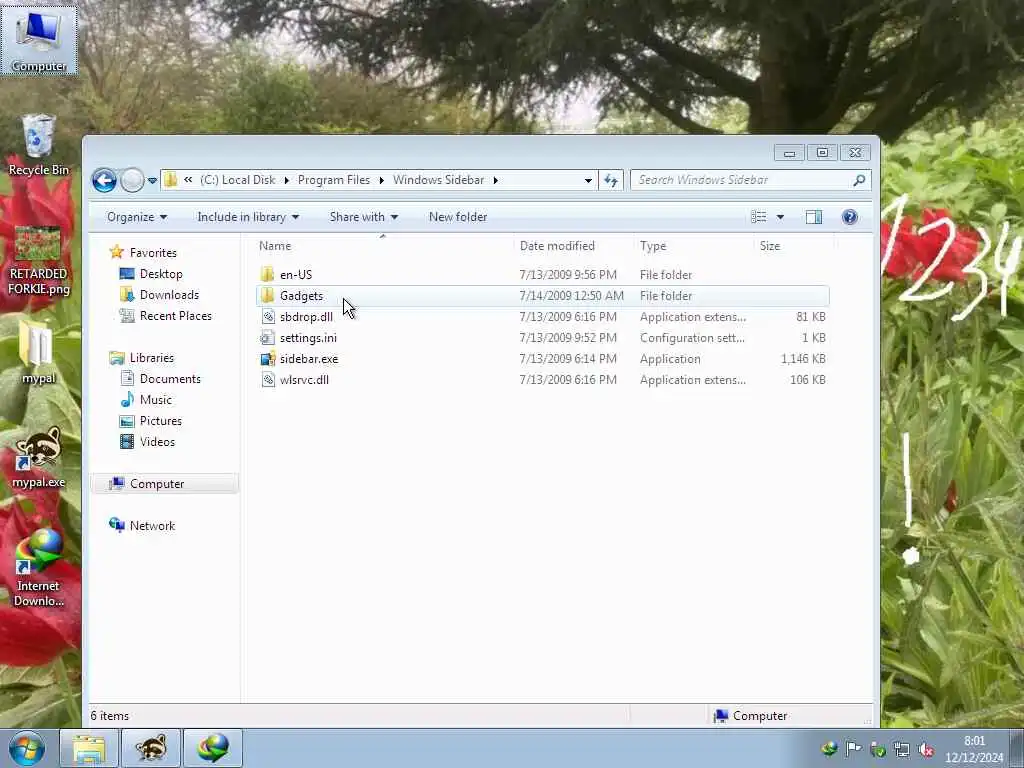1024x768 pixels.
Task: Expand the arrow after Windows Sidebar breadcrumb
Action: pyautogui.click(x=496, y=180)
